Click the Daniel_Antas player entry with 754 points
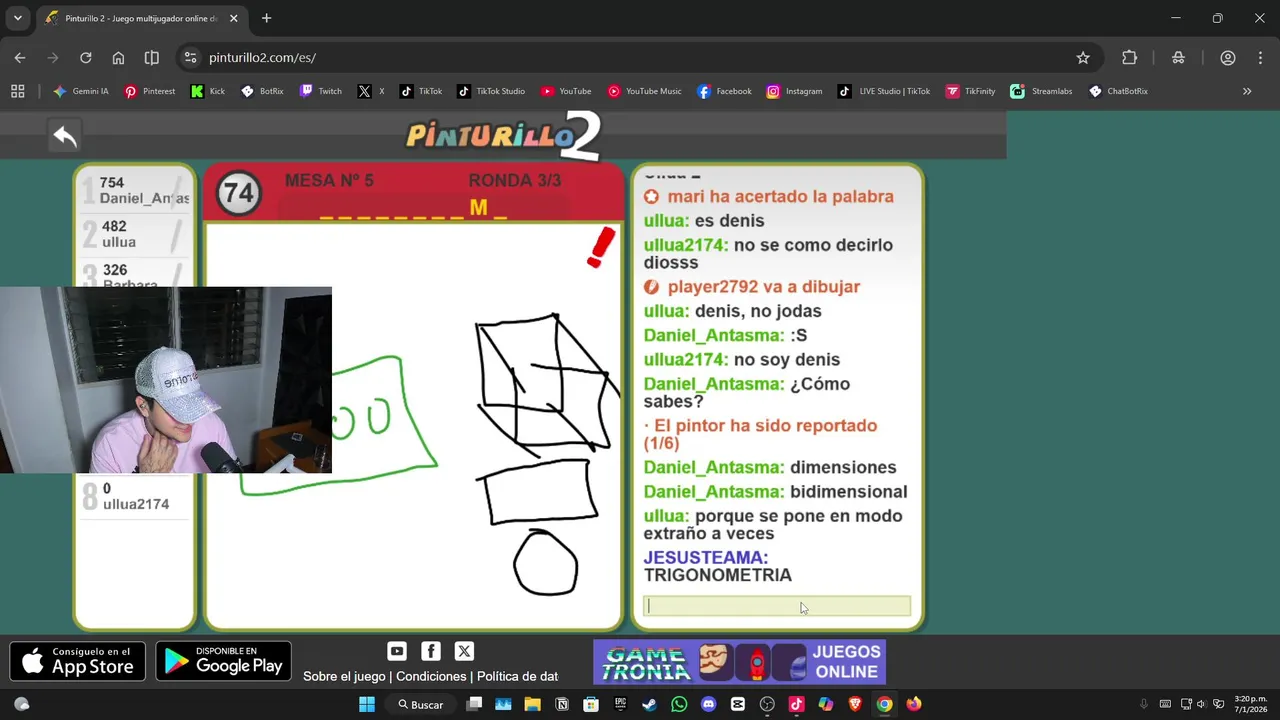Viewport: 1280px width, 720px height. coord(134,190)
